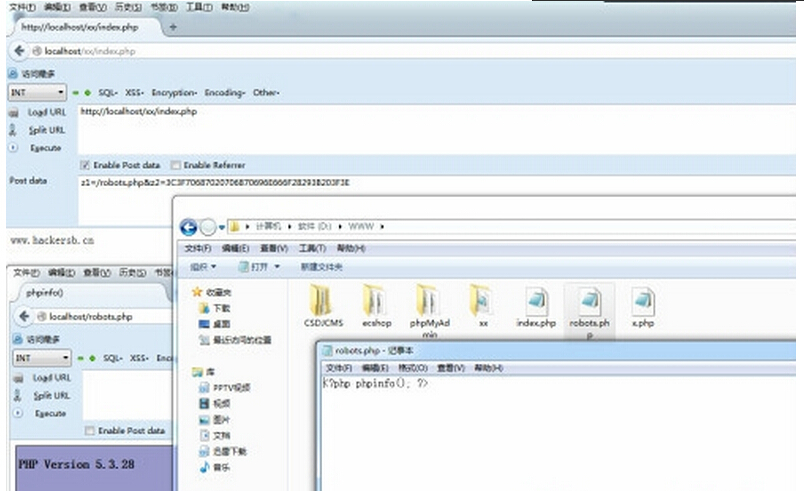Viewport: 804px width, 491px height.
Task: Open a new tab beside the index.php tab
Action: coord(173,27)
